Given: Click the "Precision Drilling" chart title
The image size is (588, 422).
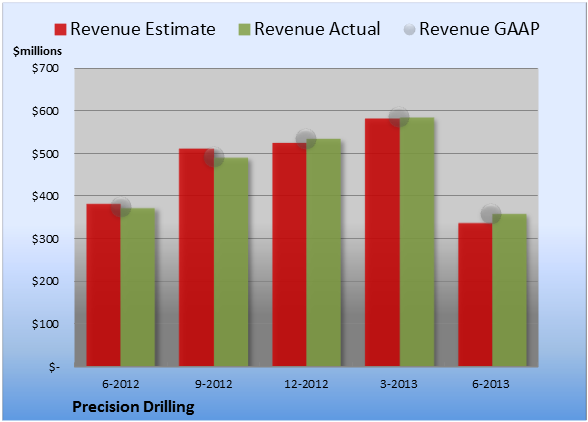Looking at the screenshot, I should pos(133,407).
